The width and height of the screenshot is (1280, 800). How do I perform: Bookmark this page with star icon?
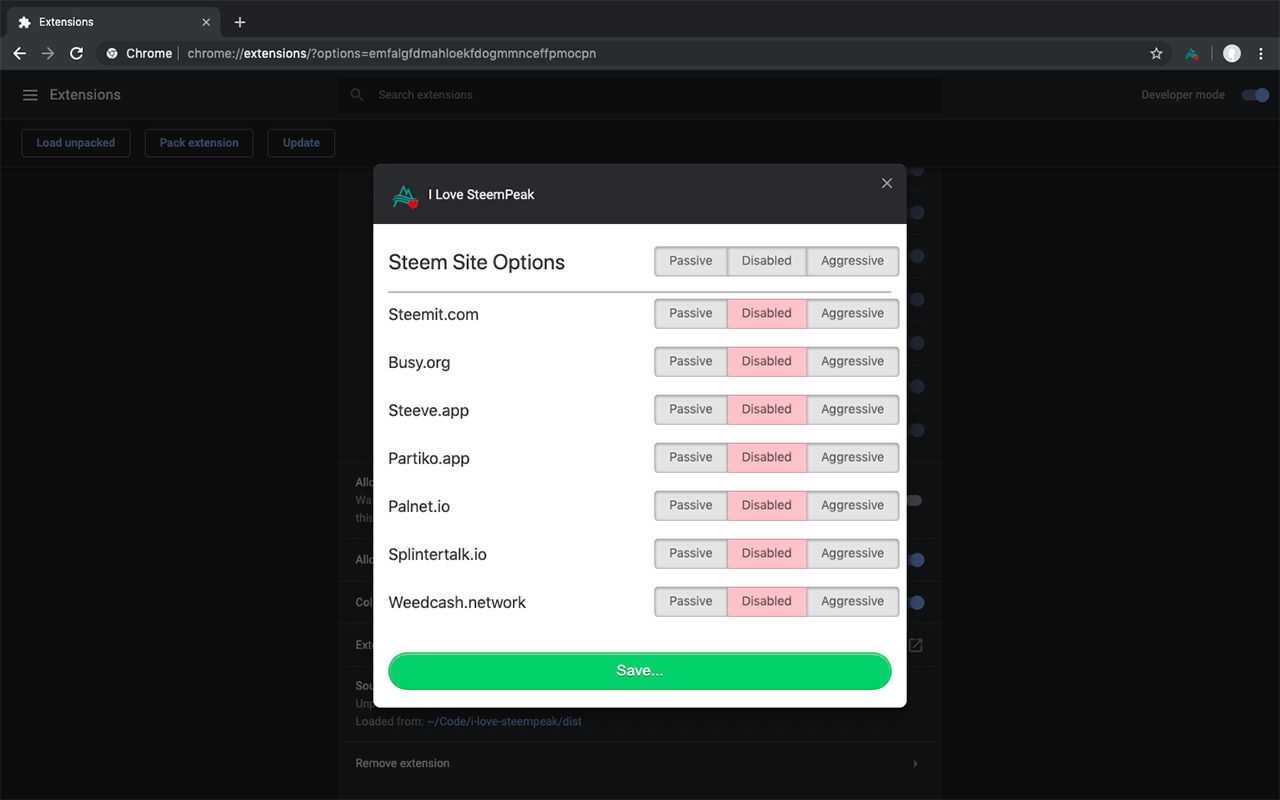1156,53
